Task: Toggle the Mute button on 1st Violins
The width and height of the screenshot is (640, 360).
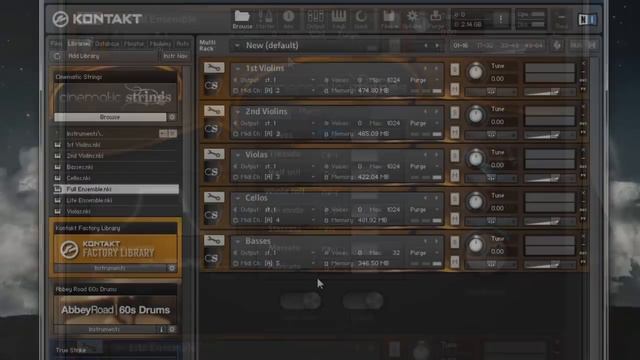Action: click(x=455, y=89)
